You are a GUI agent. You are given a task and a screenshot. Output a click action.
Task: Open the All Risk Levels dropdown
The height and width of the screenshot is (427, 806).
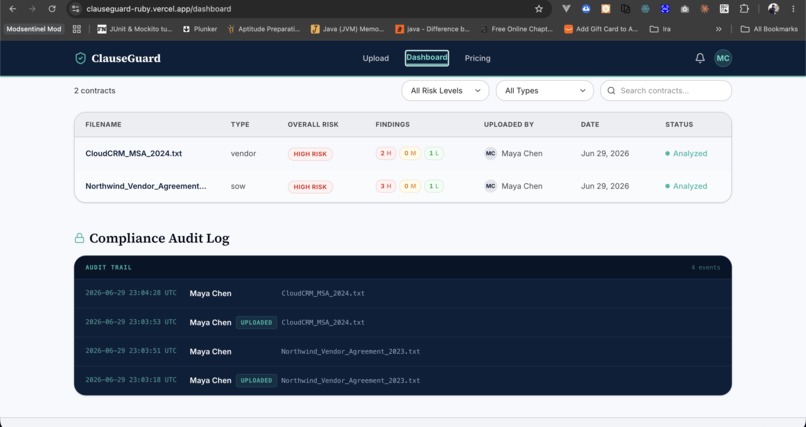[445, 90]
